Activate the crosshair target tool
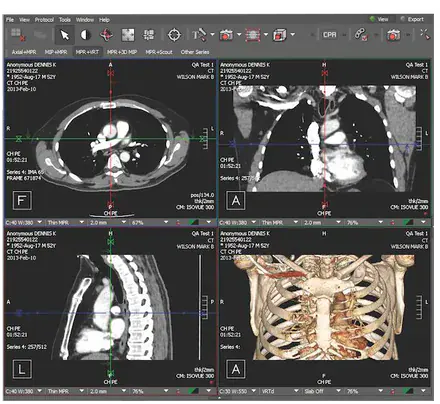This screenshot has height=404, width=440. click(174, 35)
